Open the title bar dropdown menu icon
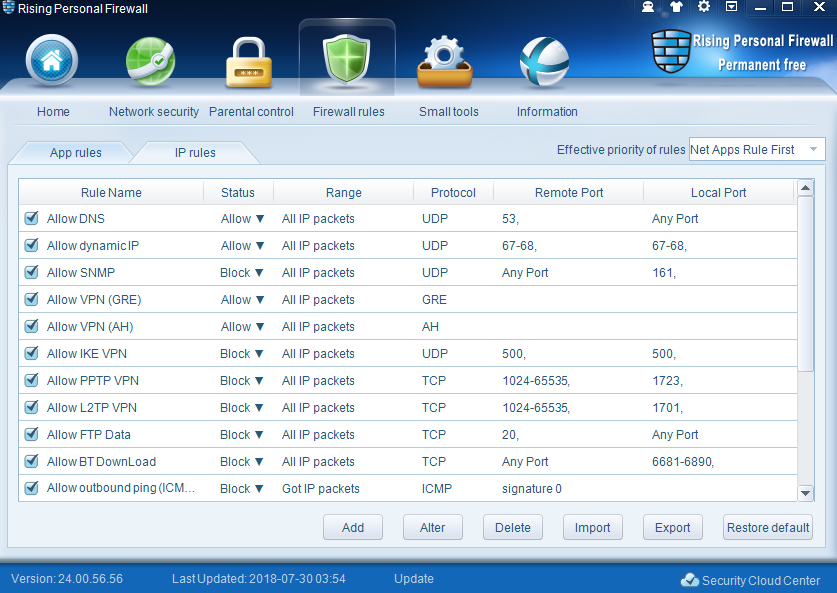The image size is (837, 593). (731, 6)
